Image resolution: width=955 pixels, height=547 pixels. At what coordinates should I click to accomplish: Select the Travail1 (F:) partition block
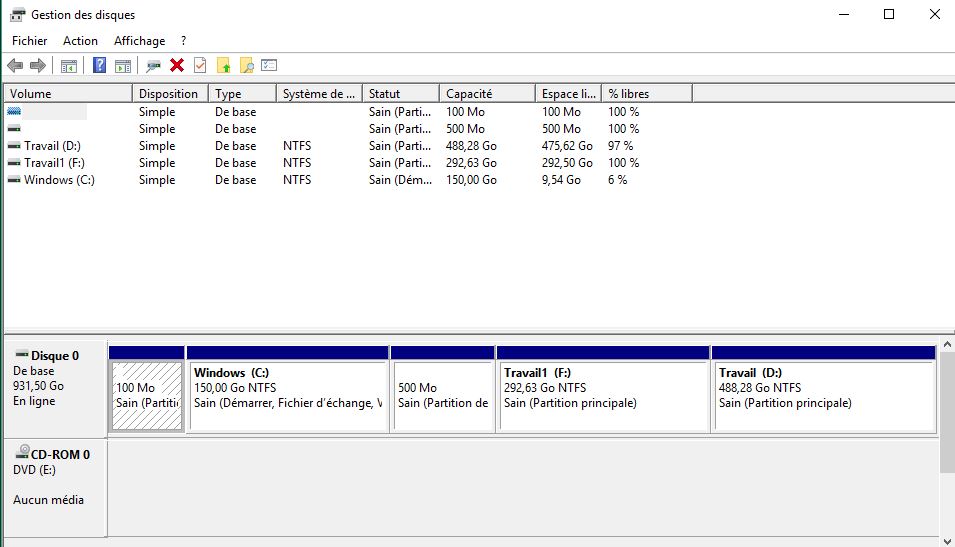[602, 396]
